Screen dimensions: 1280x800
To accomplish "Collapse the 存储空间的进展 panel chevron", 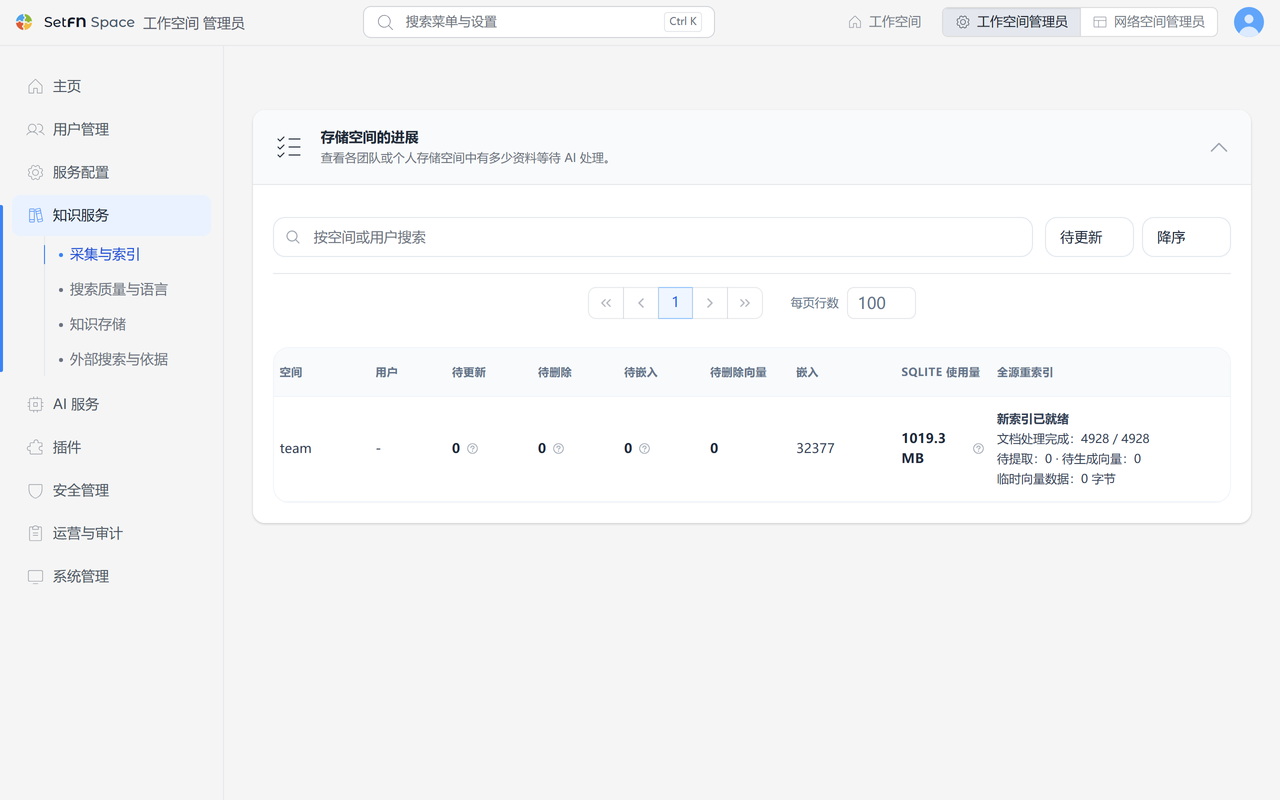I will 1218,147.
